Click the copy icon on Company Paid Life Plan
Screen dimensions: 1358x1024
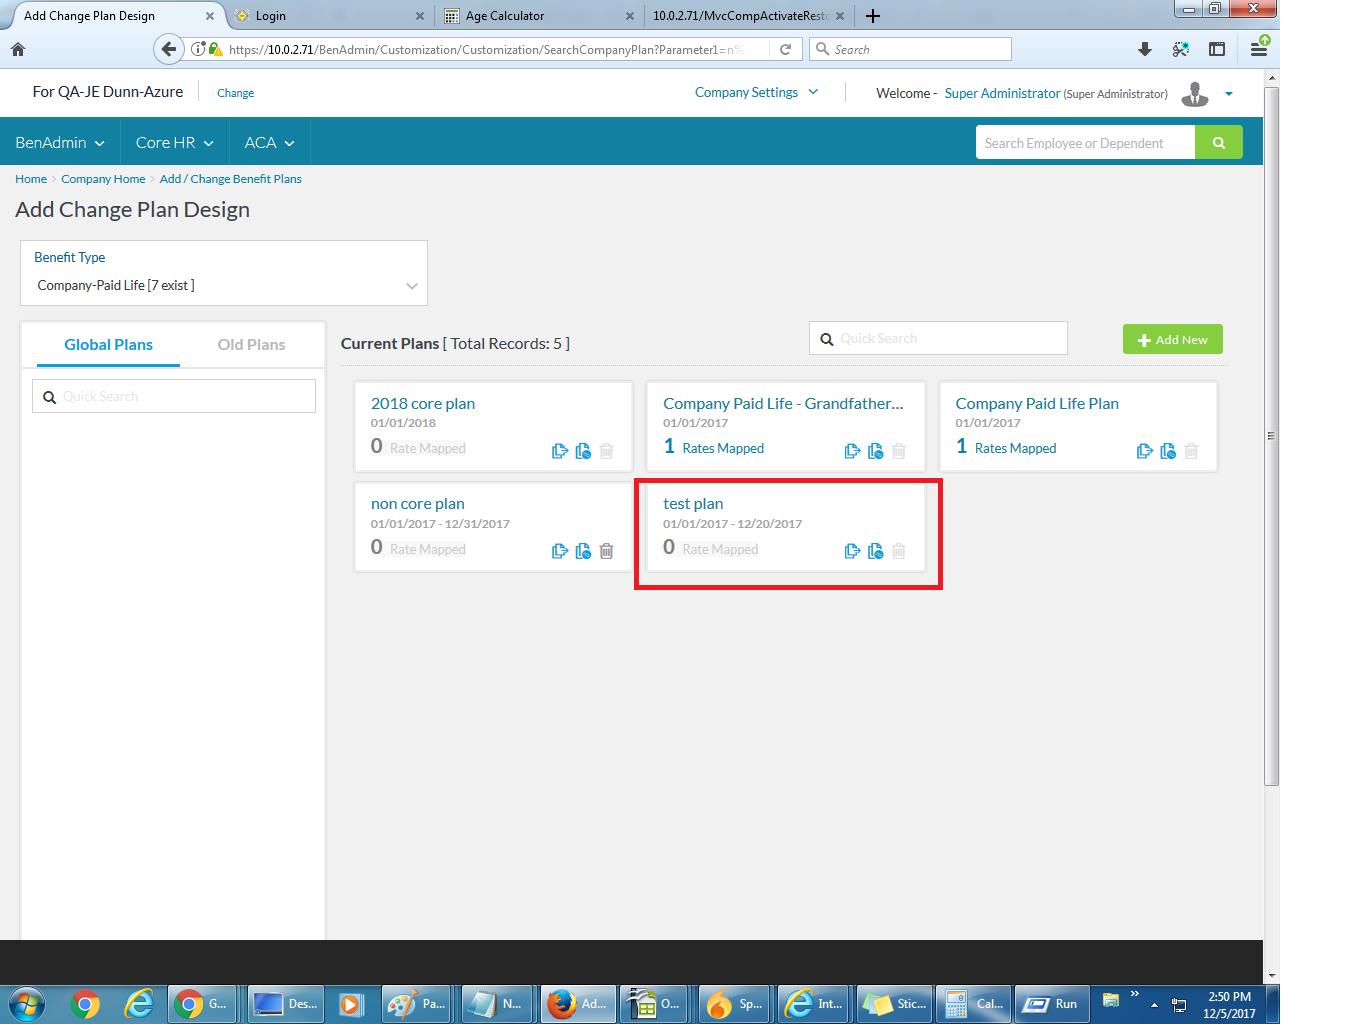coord(1144,451)
